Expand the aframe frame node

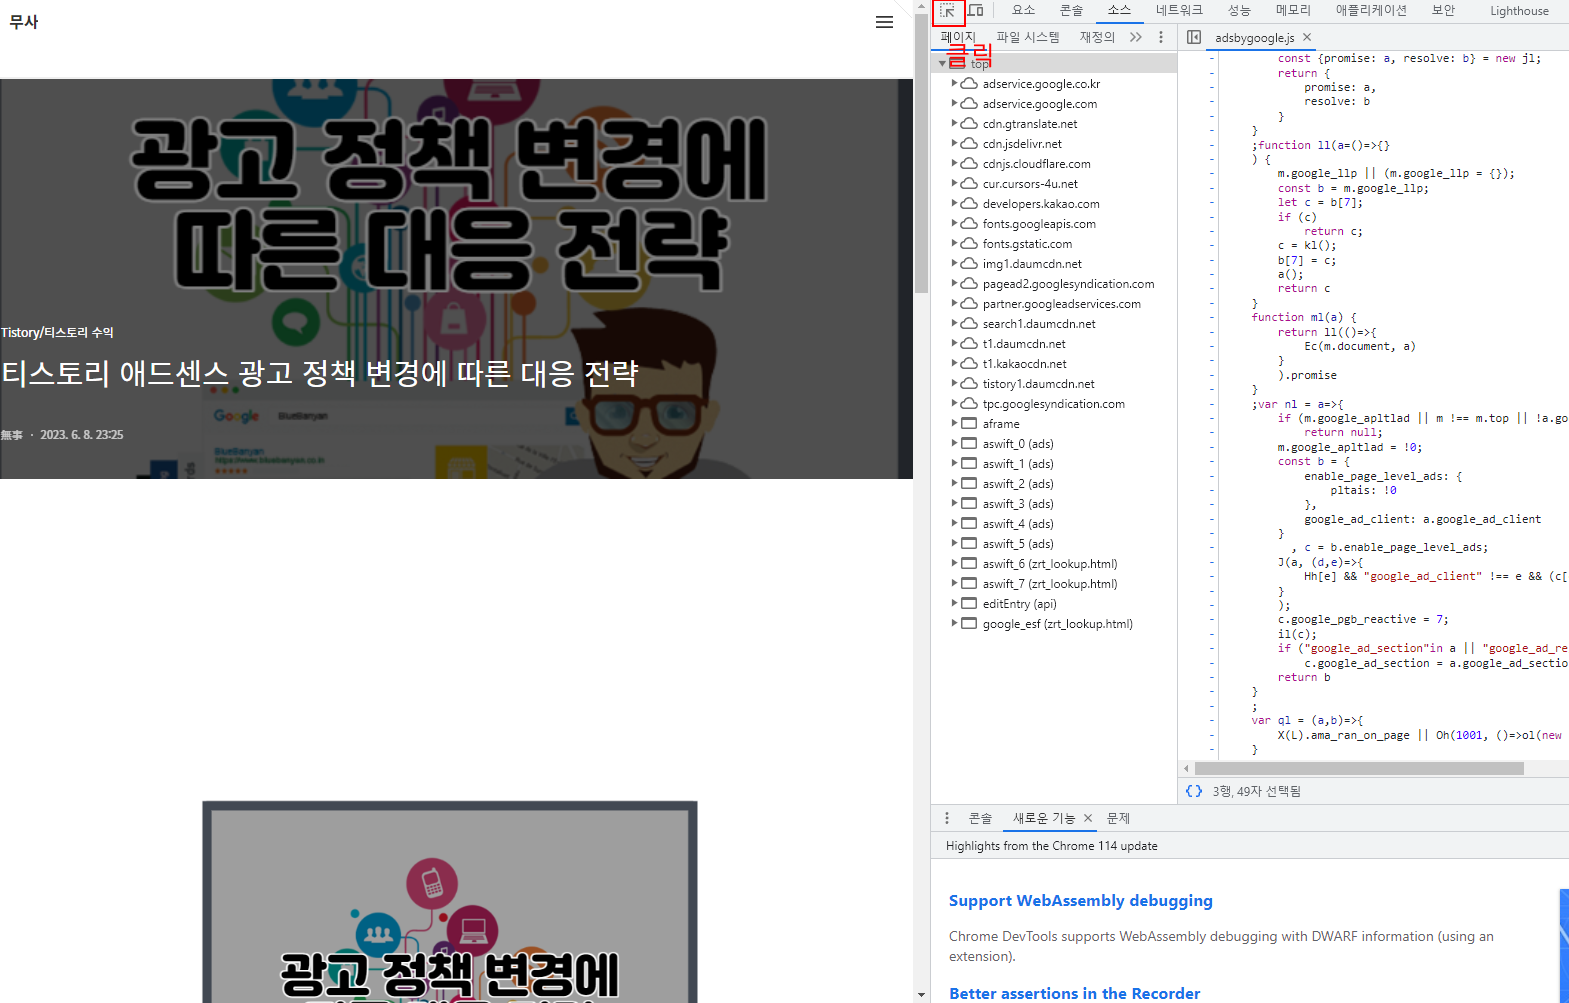coord(954,423)
